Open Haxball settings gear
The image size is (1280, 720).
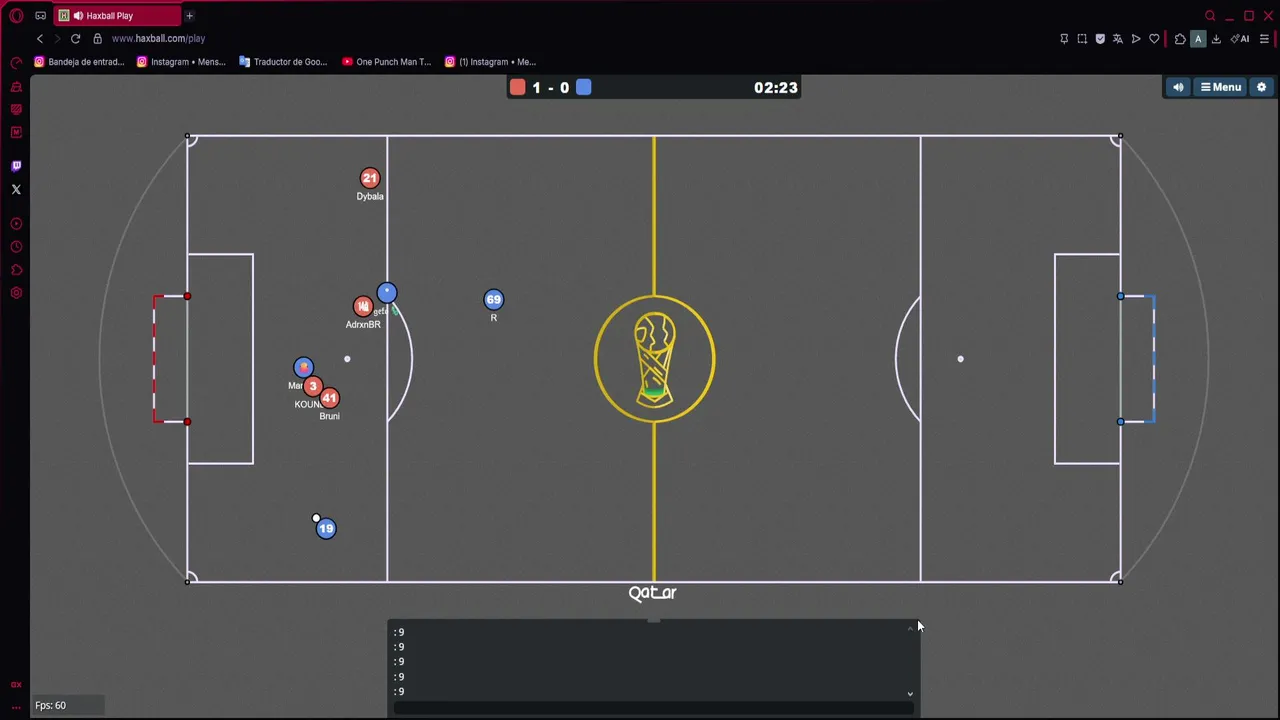(1261, 87)
